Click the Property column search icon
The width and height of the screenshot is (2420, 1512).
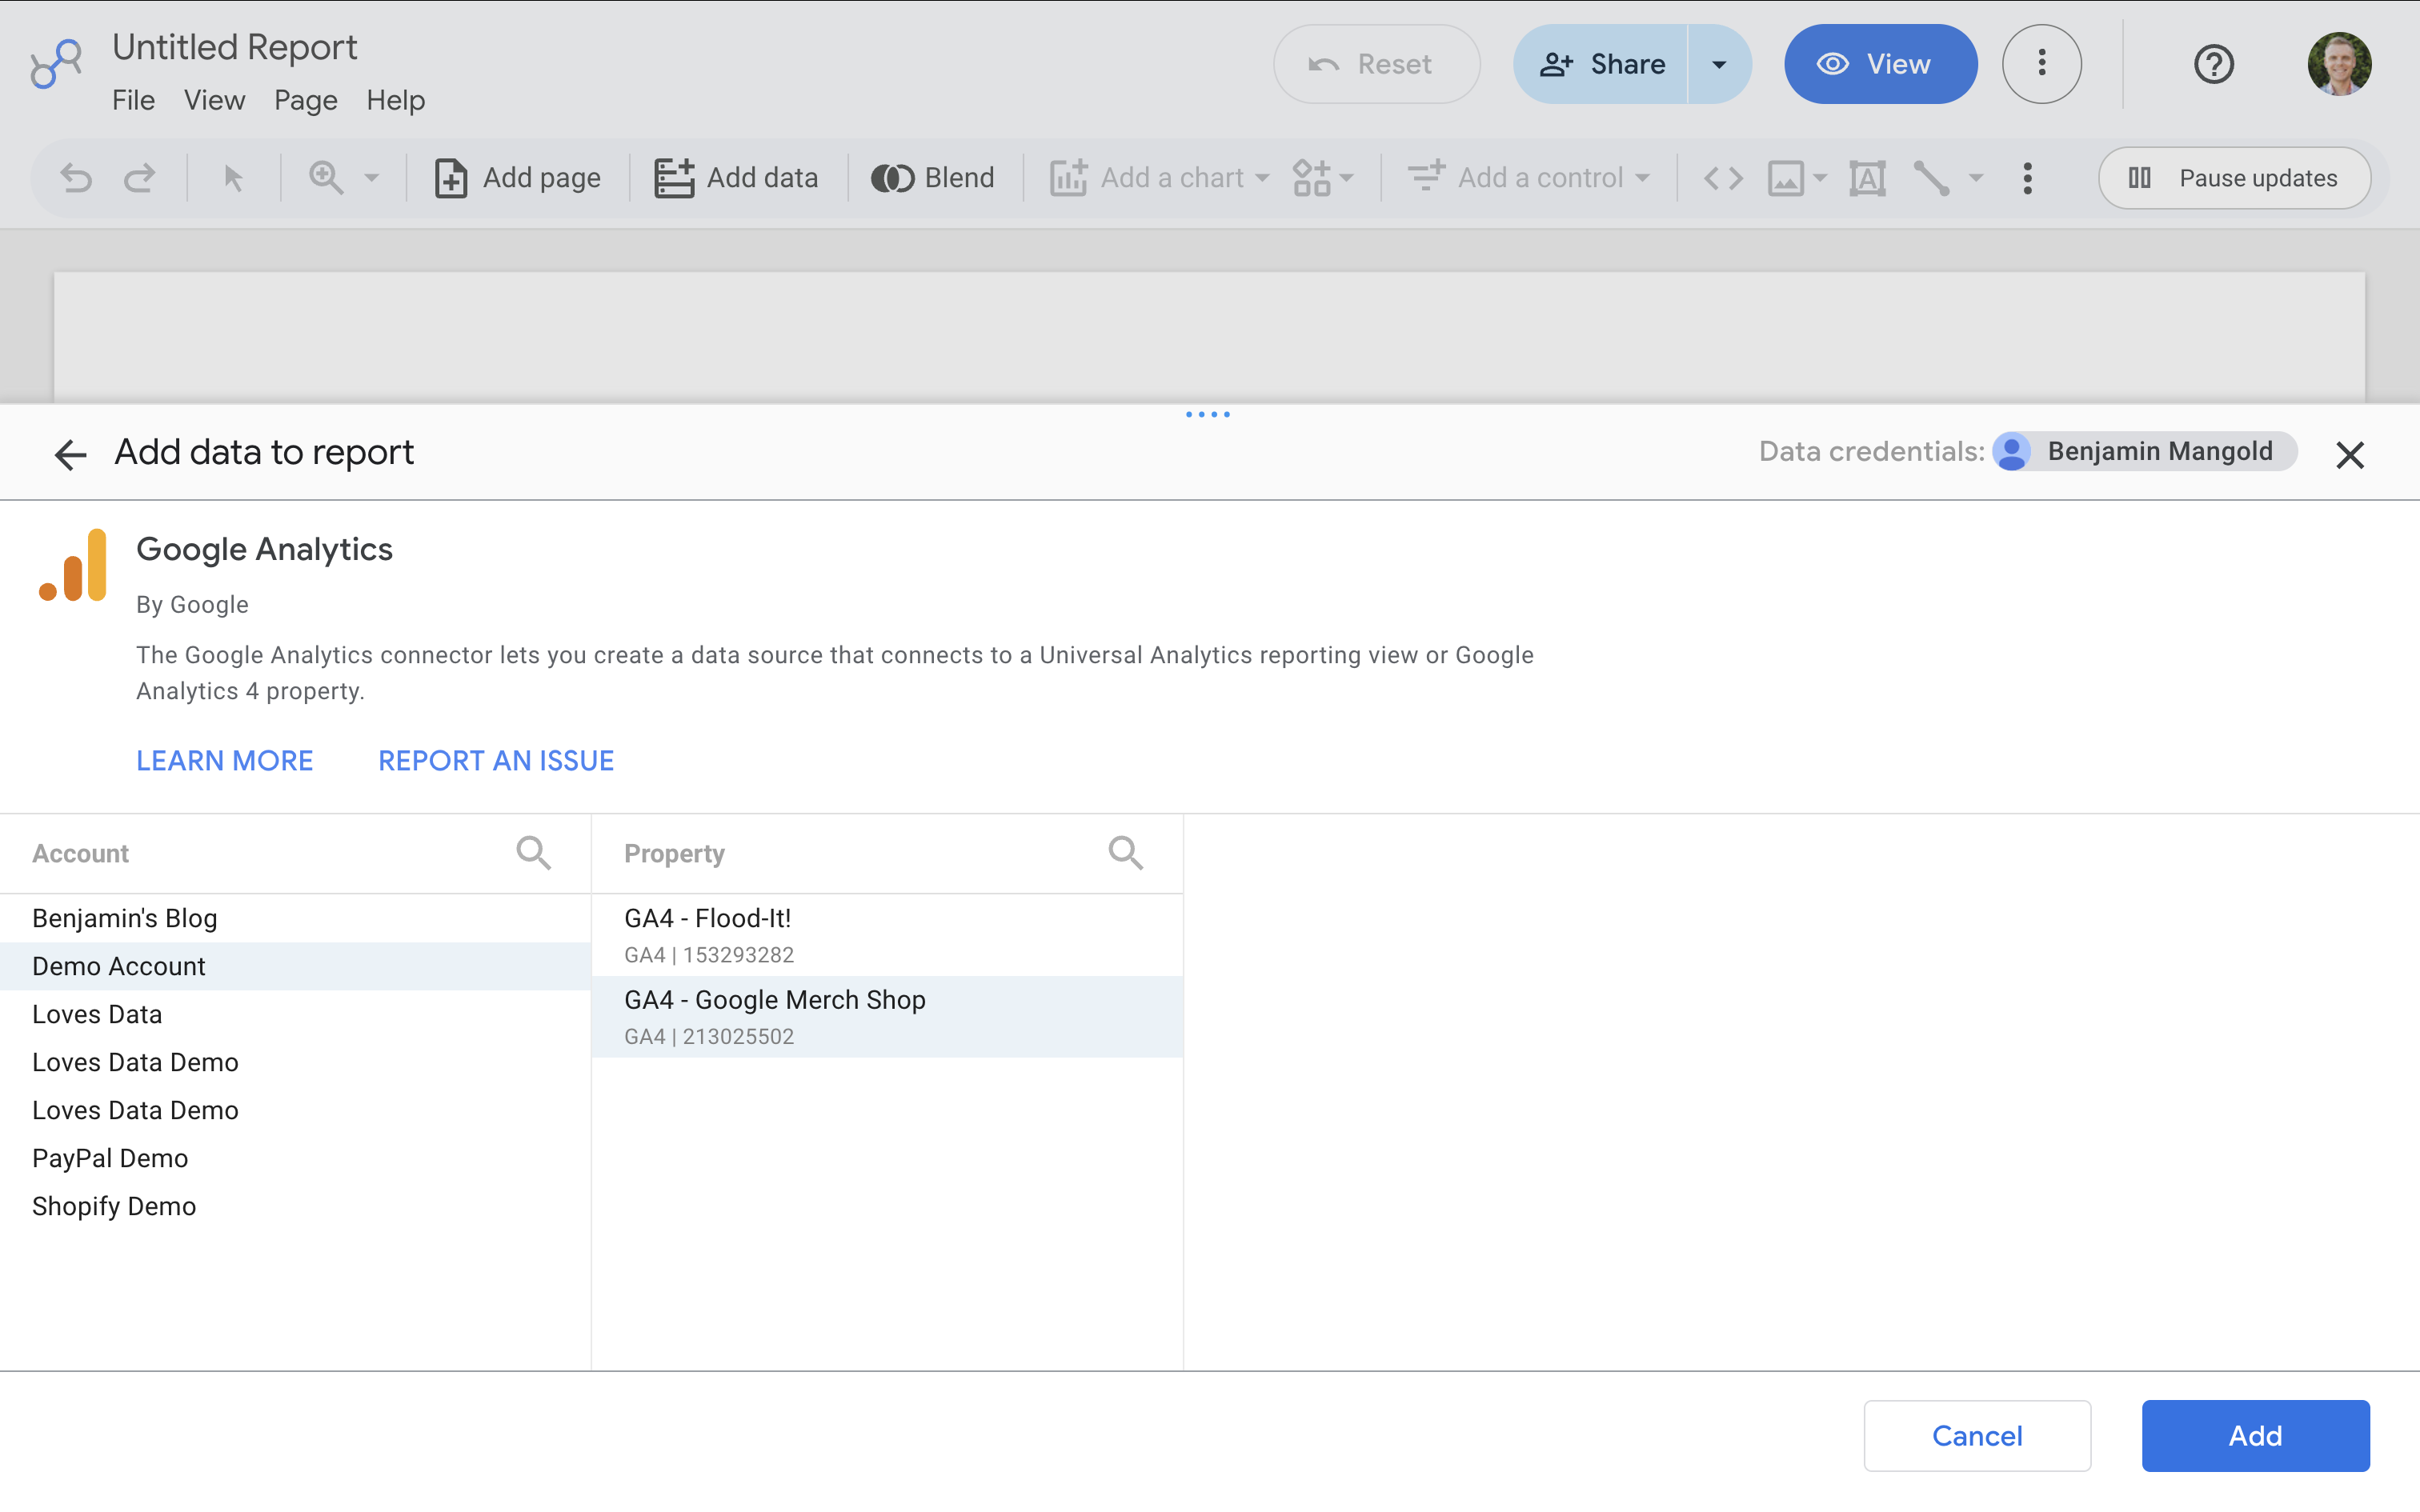pos(1126,853)
